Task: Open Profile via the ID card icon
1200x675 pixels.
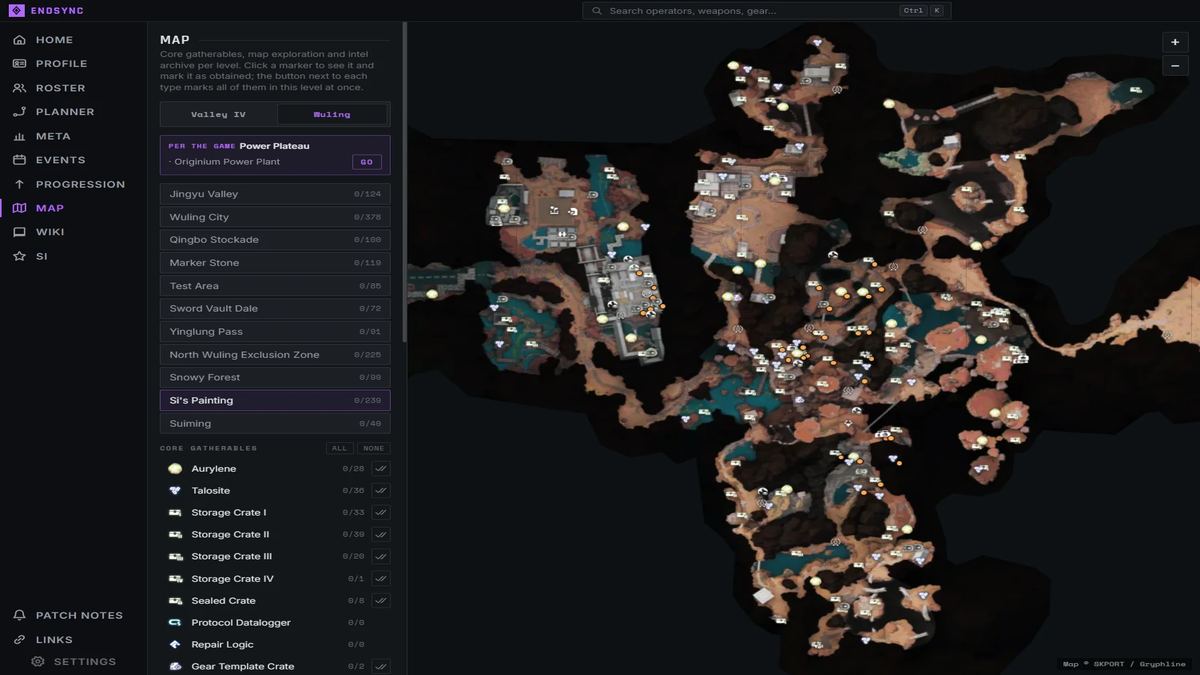Action: point(19,64)
